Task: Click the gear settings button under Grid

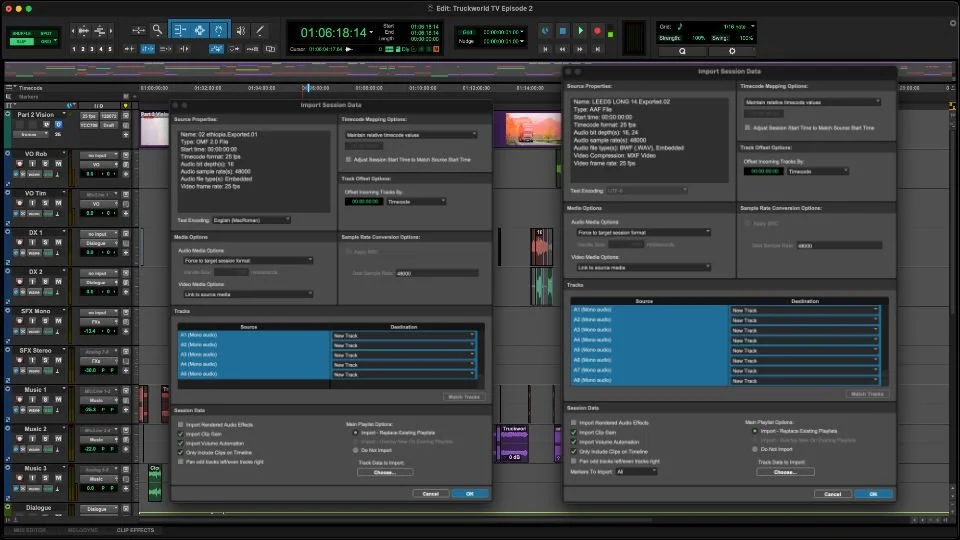Action: pyautogui.click(x=732, y=51)
